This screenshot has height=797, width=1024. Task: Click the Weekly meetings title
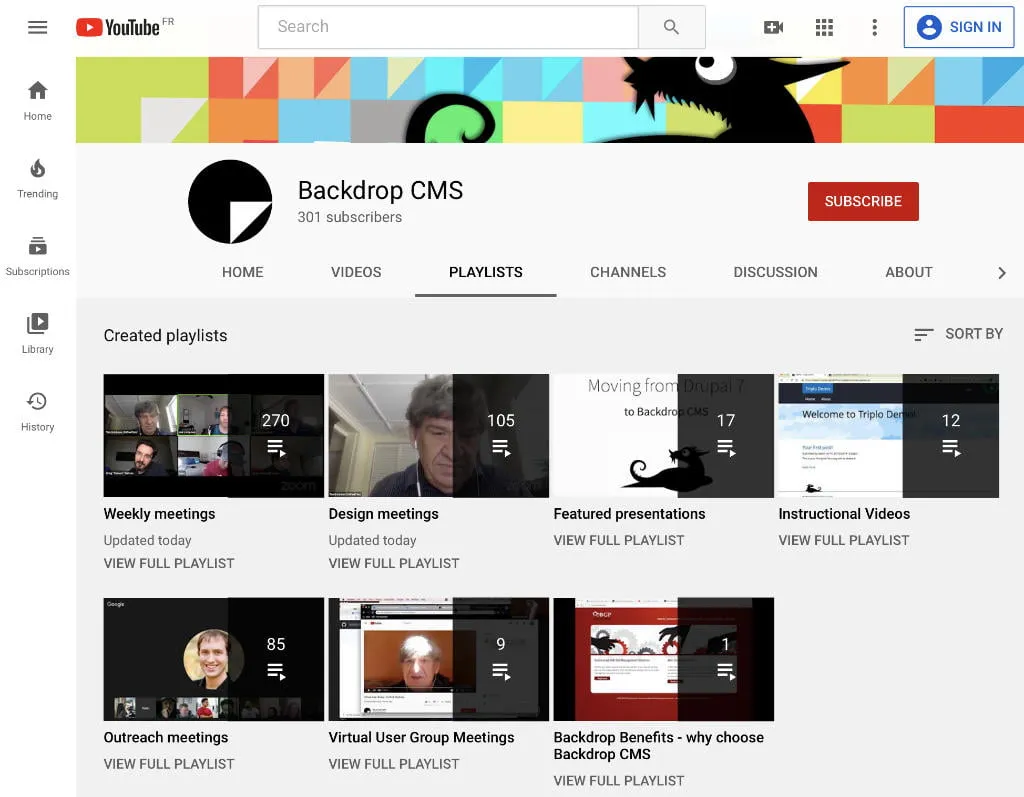pos(159,514)
